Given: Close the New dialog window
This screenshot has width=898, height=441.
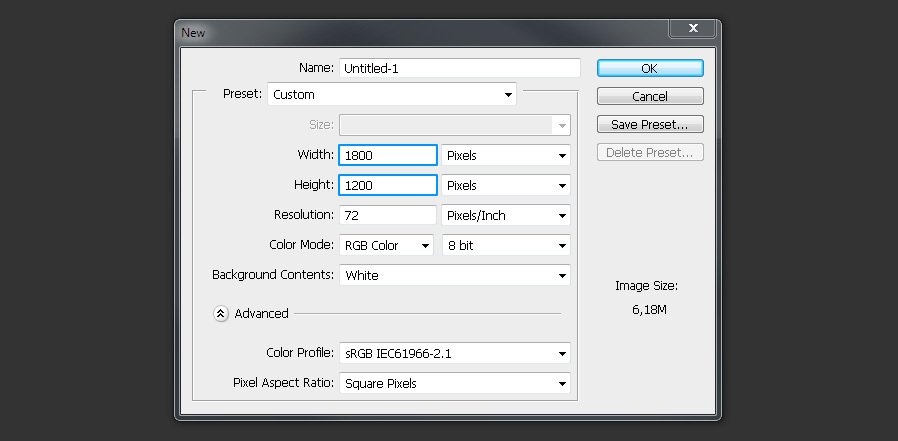Looking at the screenshot, I should click(693, 28).
